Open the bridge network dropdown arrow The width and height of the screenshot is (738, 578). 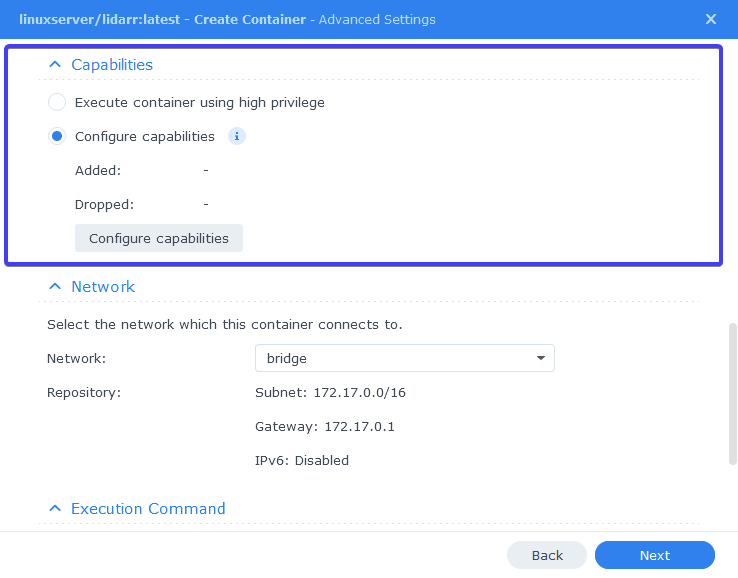click(x=541, y=358)
